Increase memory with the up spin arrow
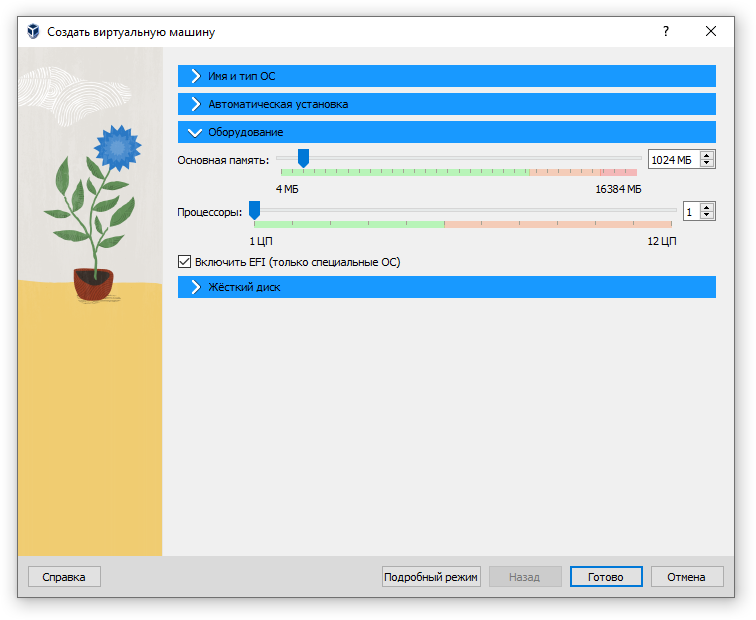756x620 pixels. coord(707,155)
